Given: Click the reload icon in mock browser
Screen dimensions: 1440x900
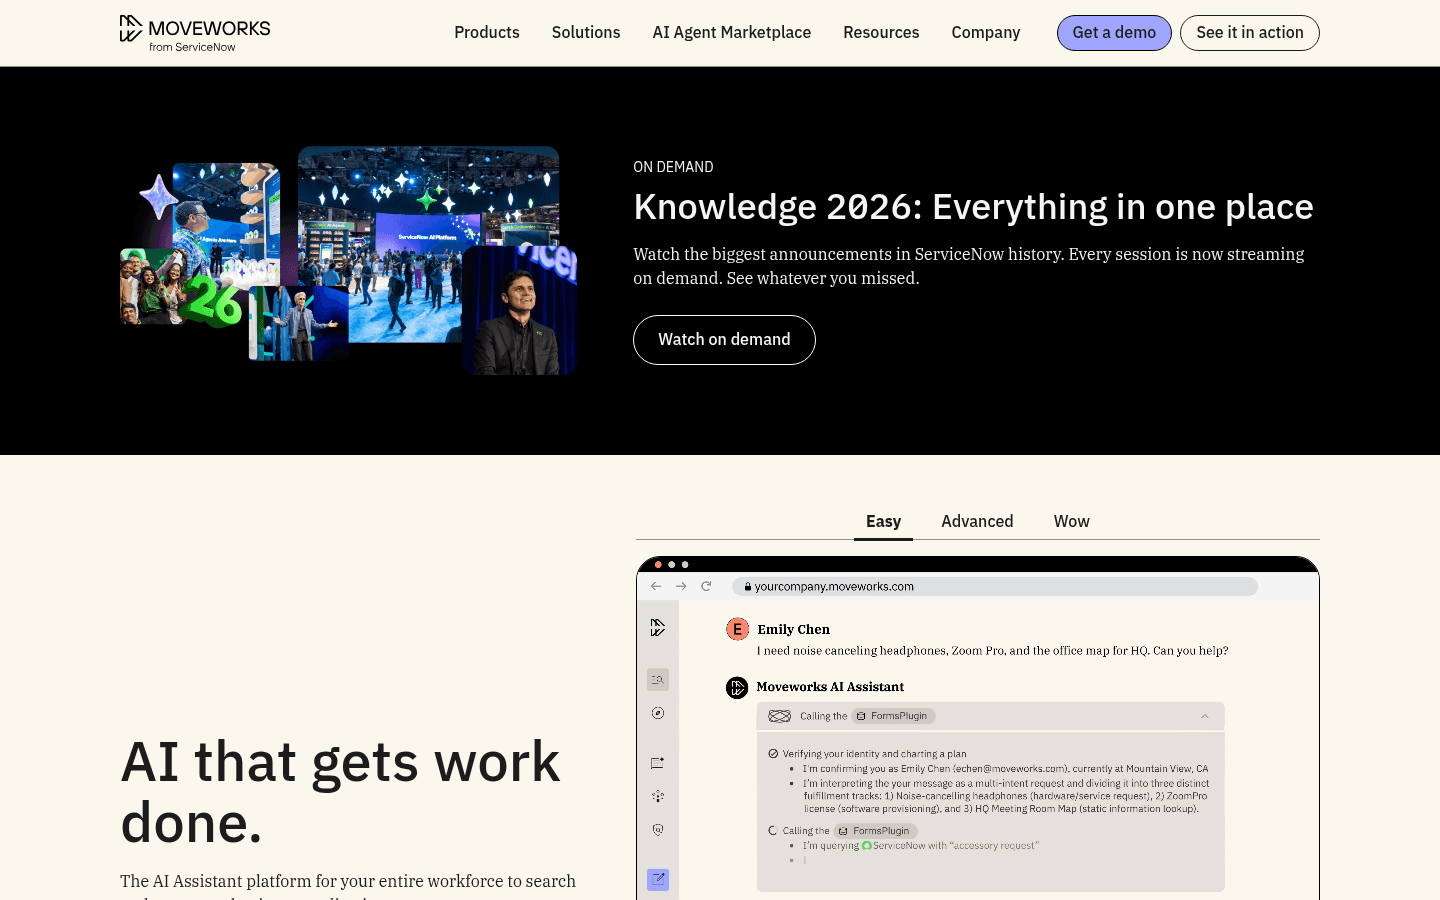Looking at the screenshot, I should (706, 586).
